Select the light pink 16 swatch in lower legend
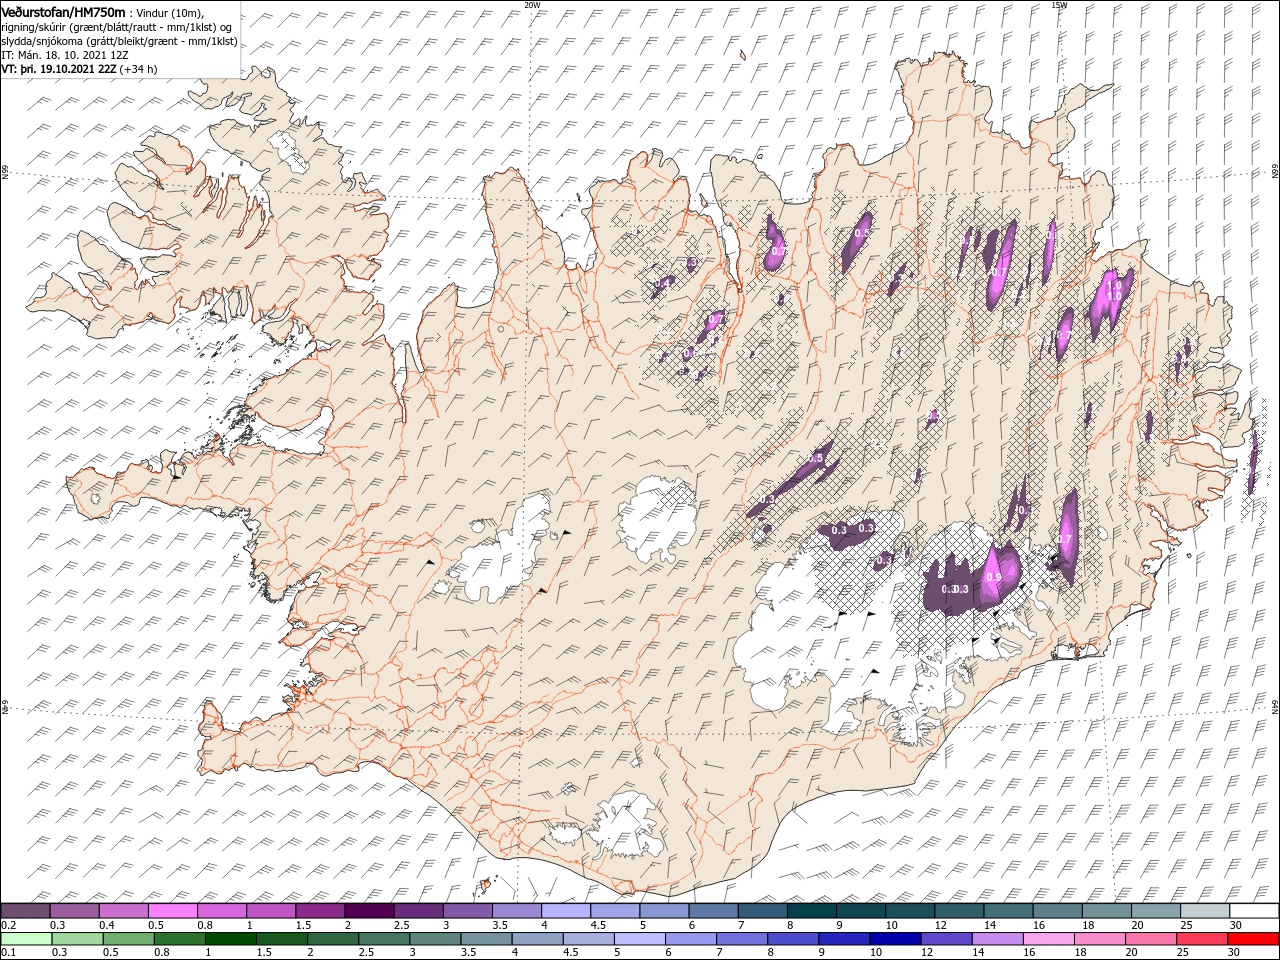 pyautogui.click(x=1050, y=938)
